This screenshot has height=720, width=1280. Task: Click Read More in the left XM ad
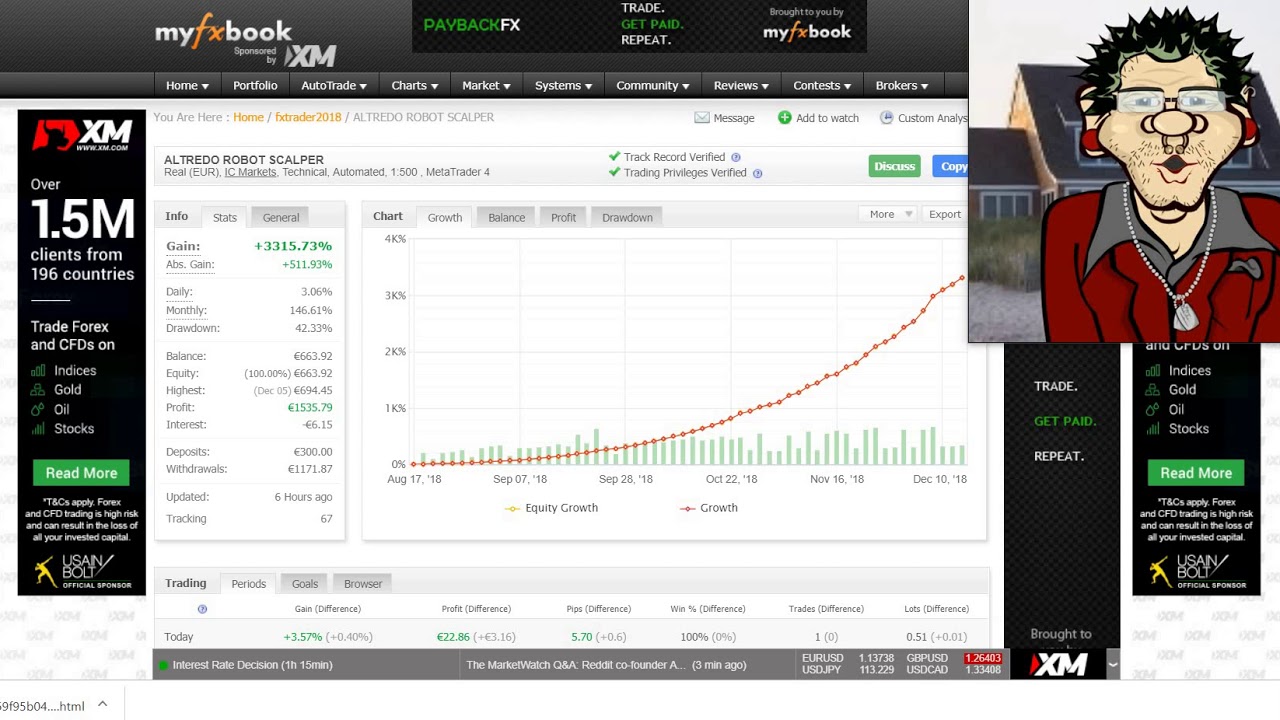tap(81, 473)
